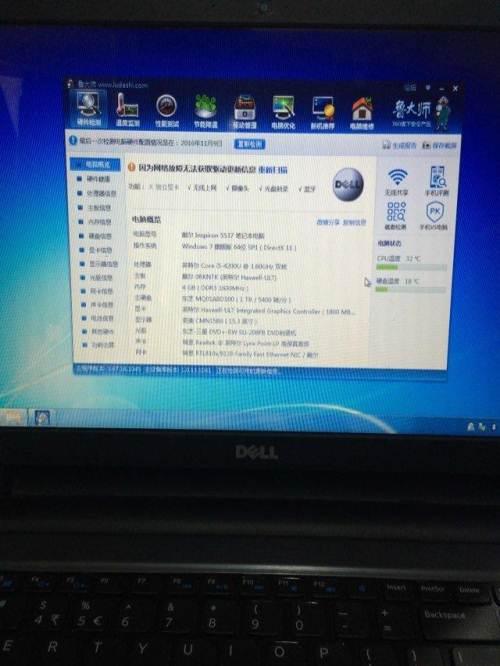
Task: Click 生成报告 in the info bar
Action: click(x=399, y=145)
